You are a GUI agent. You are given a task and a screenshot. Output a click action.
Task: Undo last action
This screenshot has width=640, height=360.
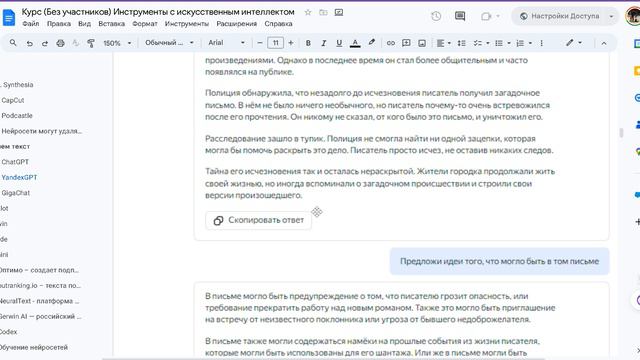pyautogui.click(x=29, y=43)
